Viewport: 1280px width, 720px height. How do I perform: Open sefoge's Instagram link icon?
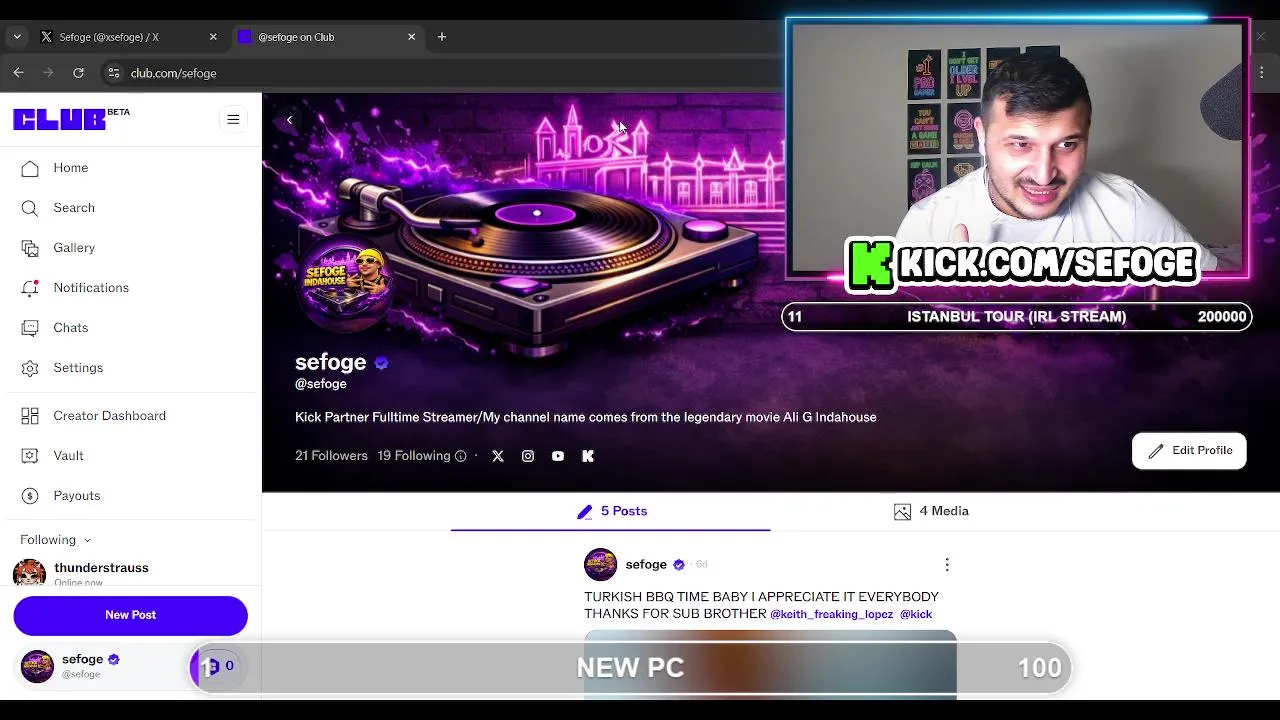(x=528, y=456)
